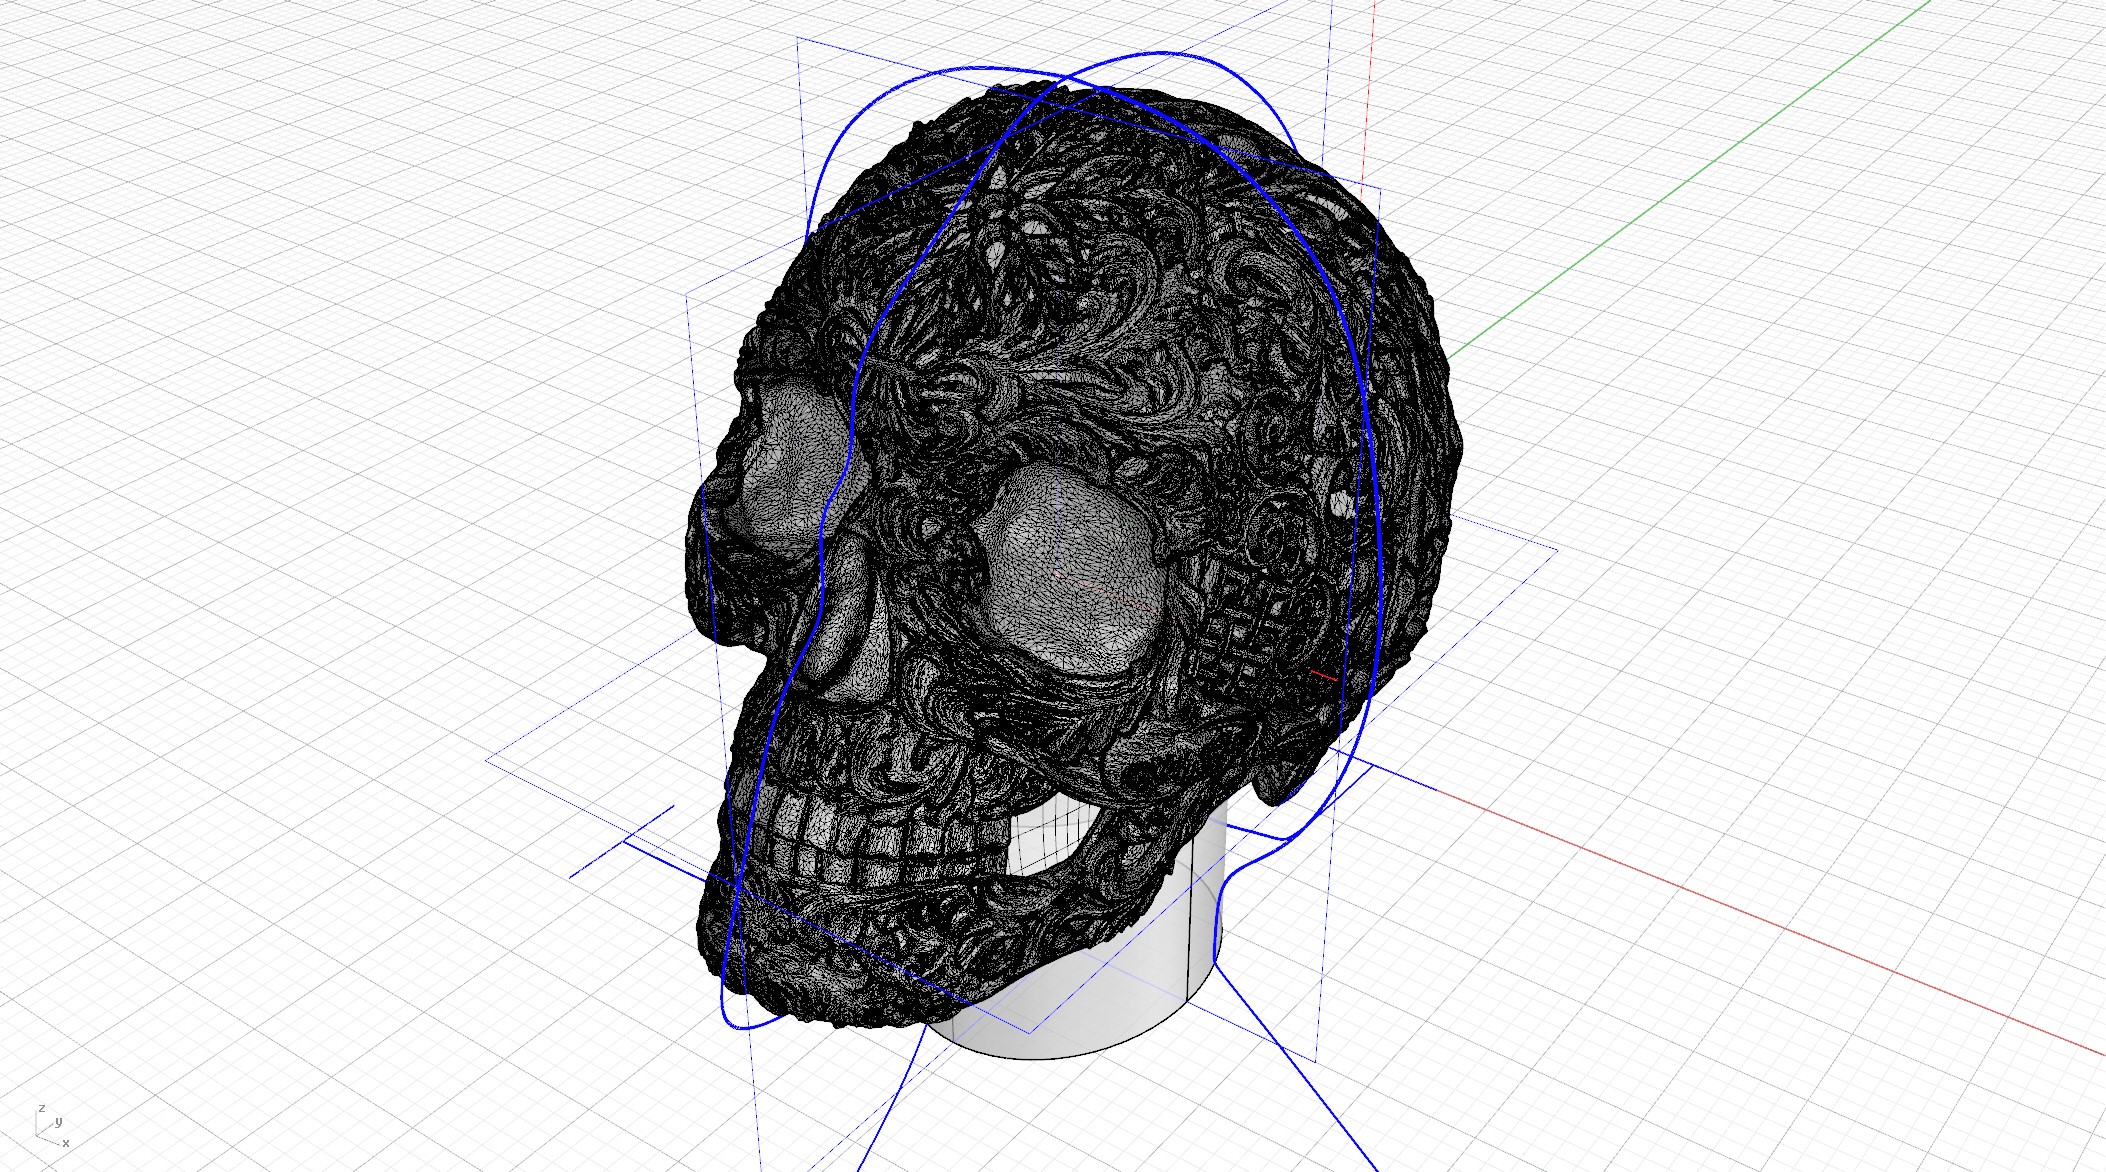Viewport: 2106px width, 1172px height.
Task: Click the XYZ world axes icon
Action: click(52, 1125)
